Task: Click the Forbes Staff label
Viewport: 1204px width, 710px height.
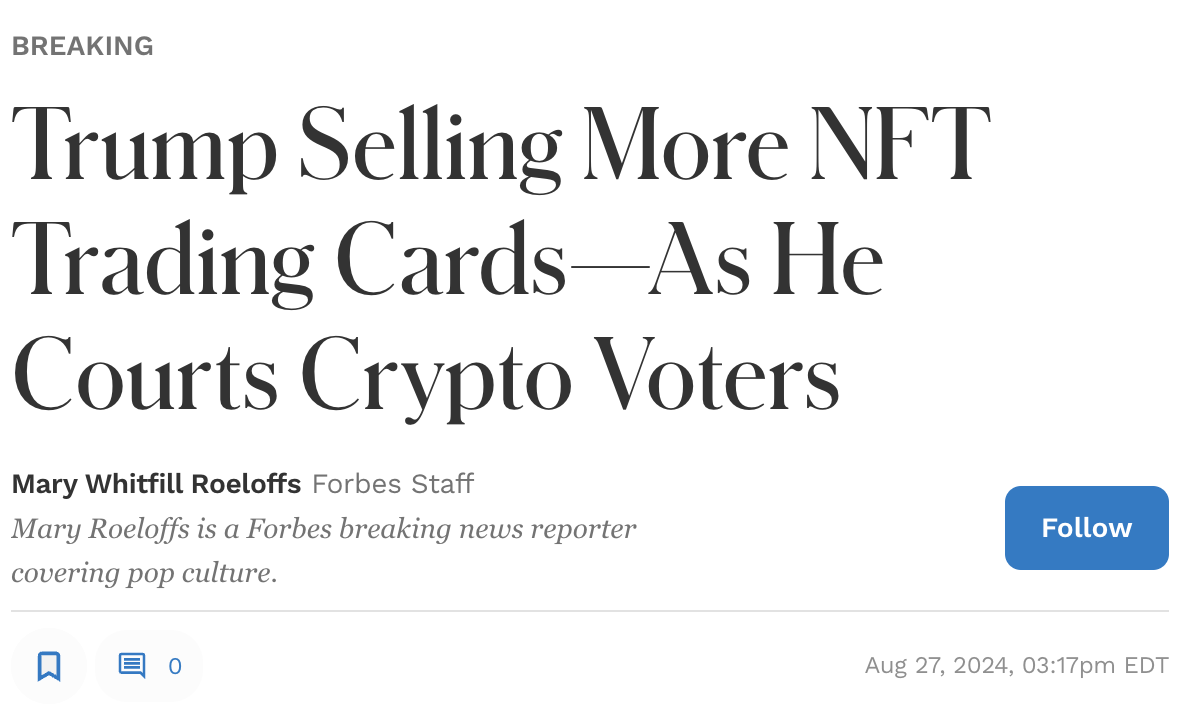Action: [x=393, y=484]
